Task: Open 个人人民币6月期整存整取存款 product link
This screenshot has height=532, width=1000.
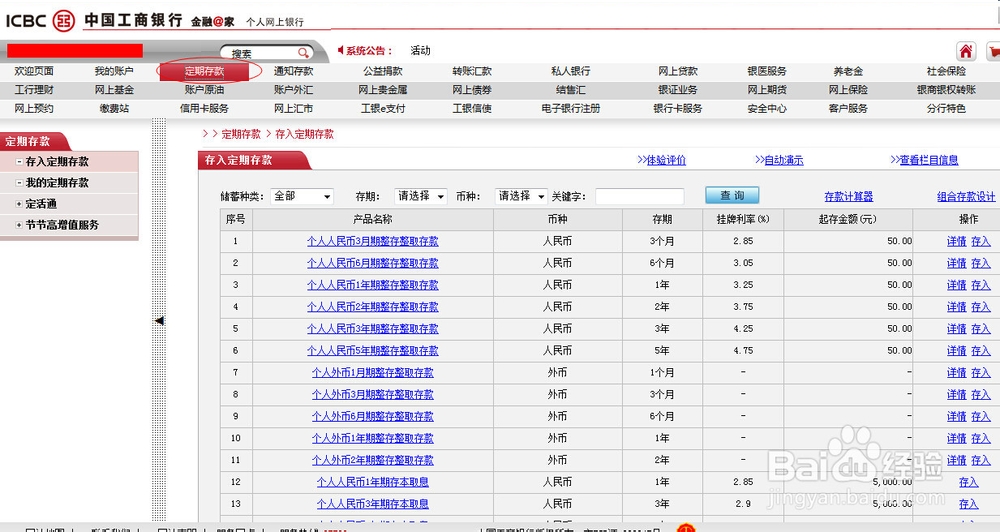Action: click(x=372, y=263)
